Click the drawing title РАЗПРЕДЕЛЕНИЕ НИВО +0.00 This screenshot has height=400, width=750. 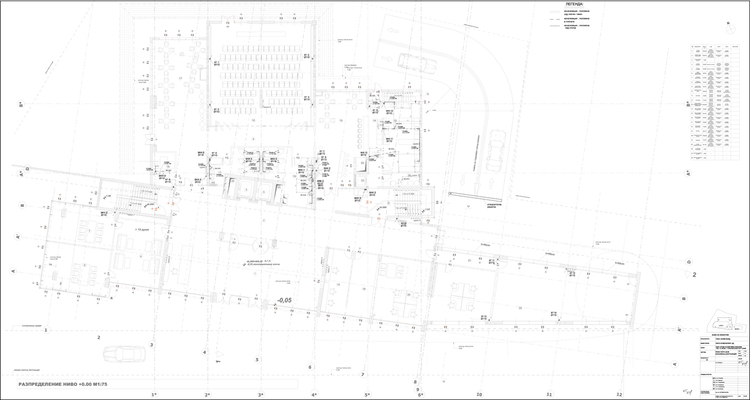76,384
